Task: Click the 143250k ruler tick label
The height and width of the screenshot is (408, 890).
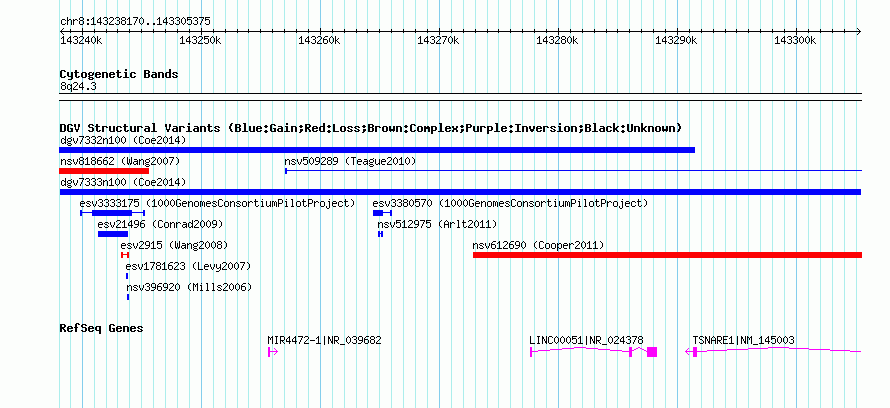Action: [x=200, y=41]
